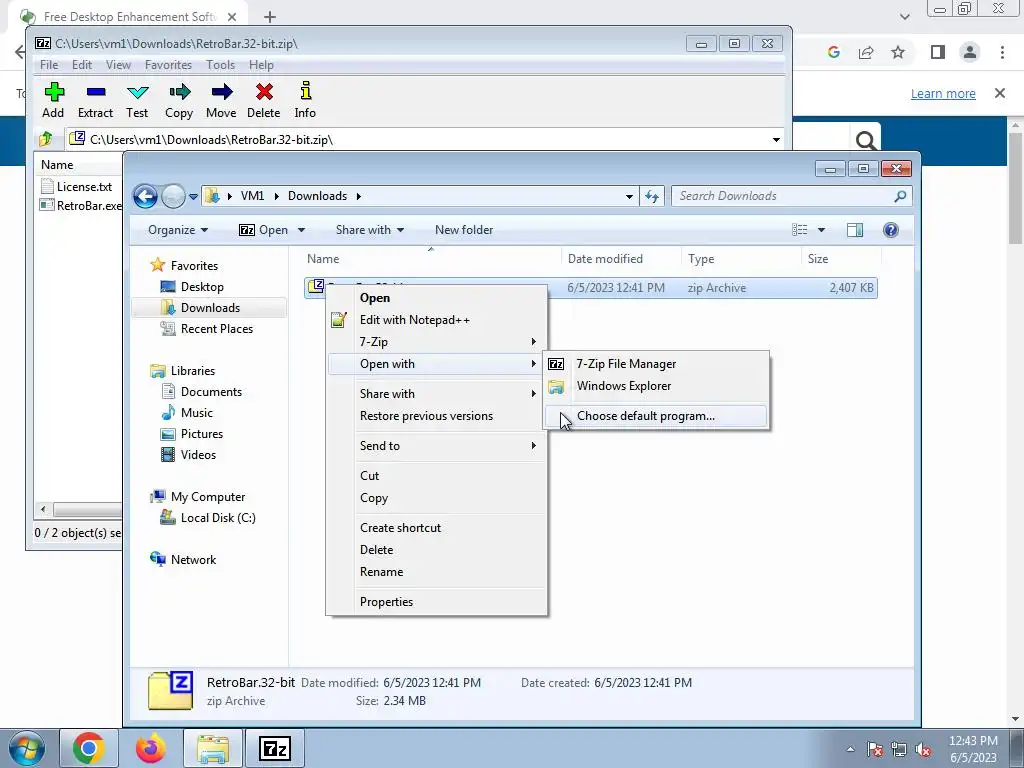Expand the 7-Zip address path dropdown
Image resolution: width=1024 pixels, height=768 pixels.
[776, 140]
